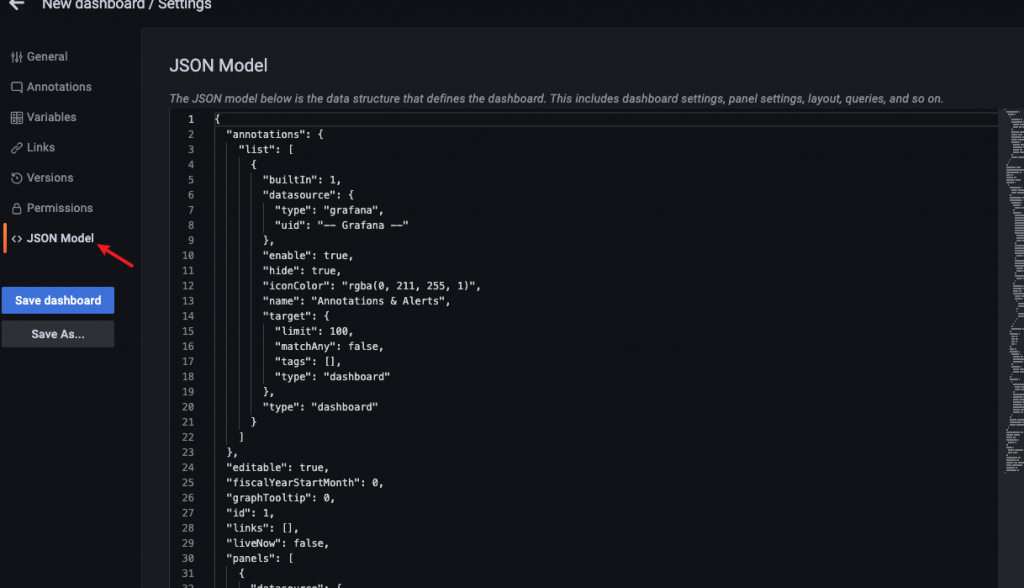Click the JSON Model code brackets icon
The height and width of the screenshot is (588, 1024).
click(16, 238)
